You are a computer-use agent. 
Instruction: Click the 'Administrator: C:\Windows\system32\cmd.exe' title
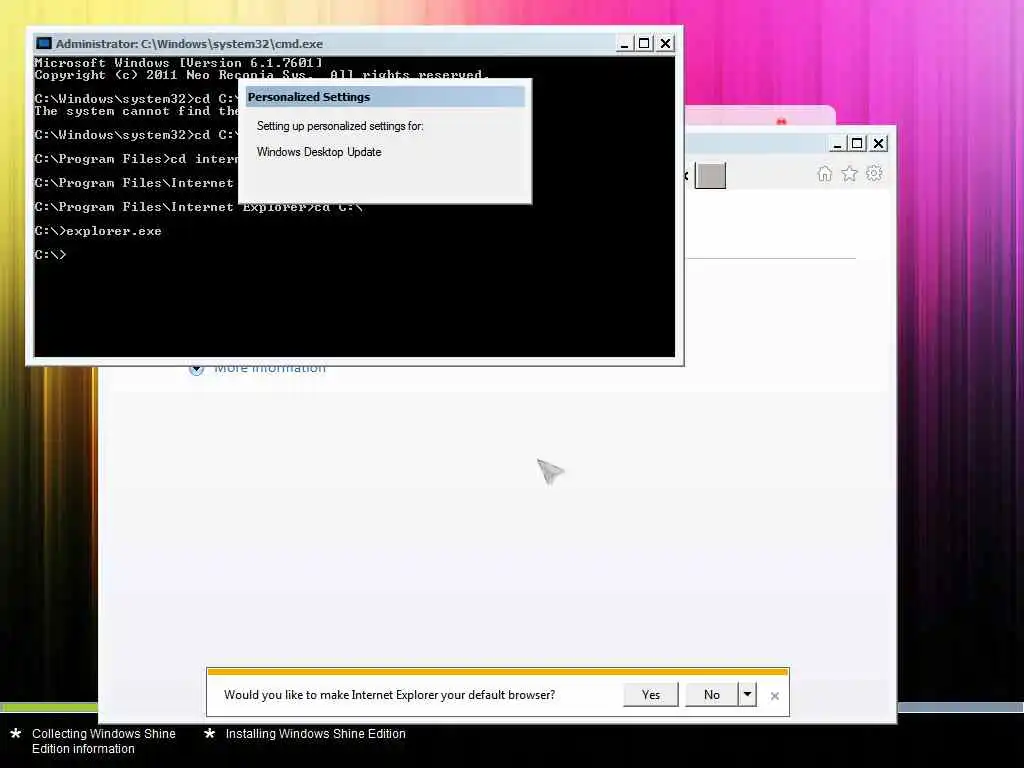click(x=189, y=44)
